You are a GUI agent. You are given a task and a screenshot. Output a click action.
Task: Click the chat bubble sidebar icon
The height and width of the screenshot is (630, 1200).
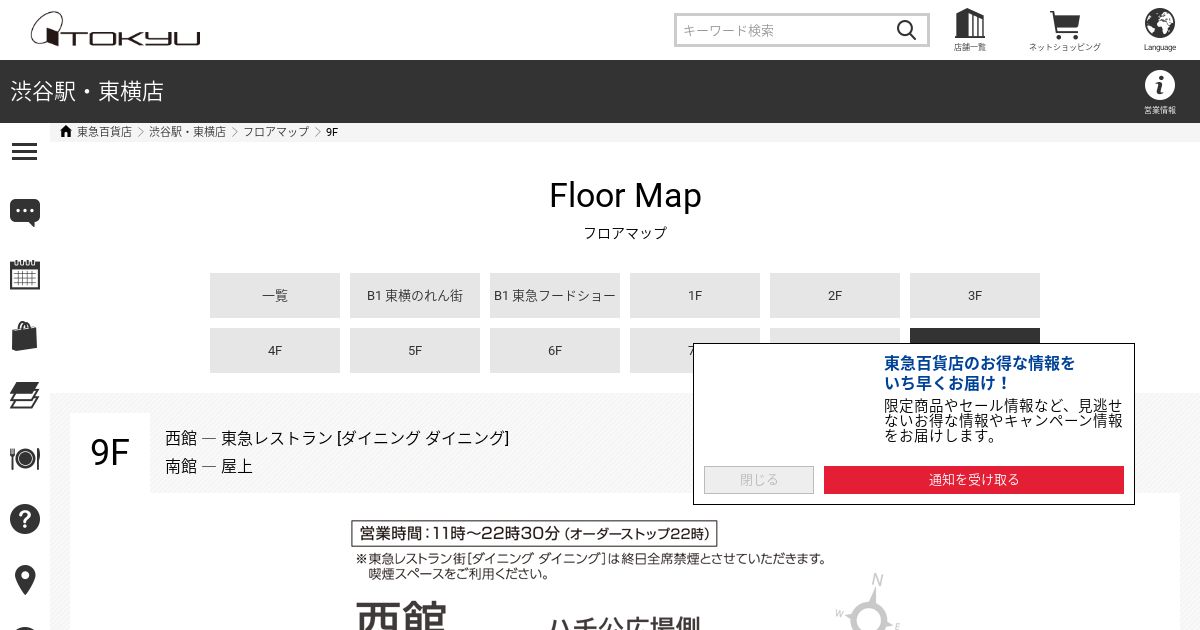[25, 212]
